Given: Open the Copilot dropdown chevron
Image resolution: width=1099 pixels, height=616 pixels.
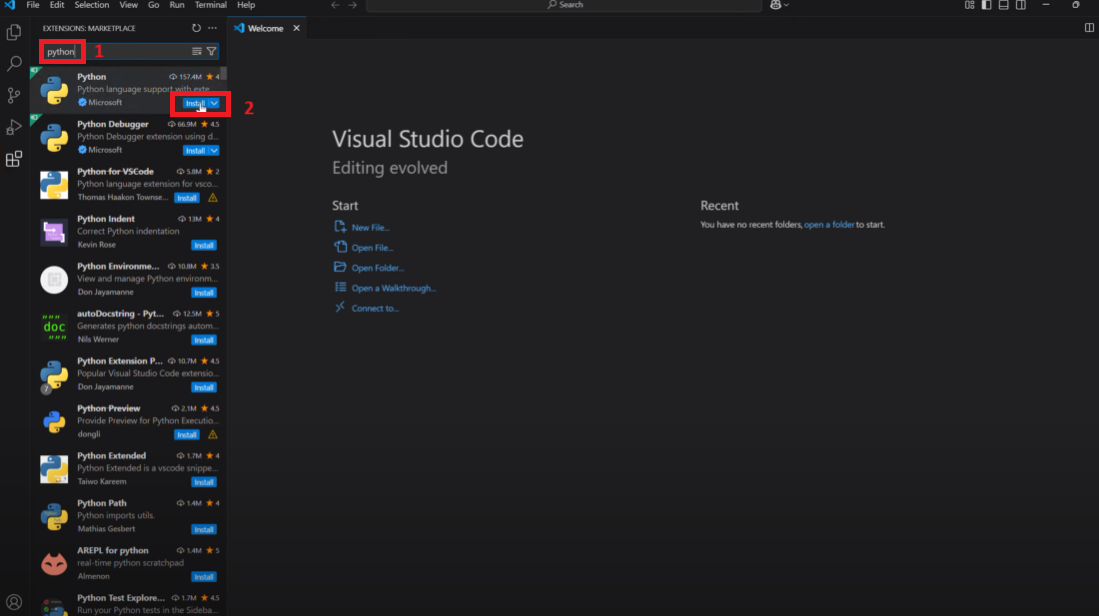Looking at the screenshot, I should [786, 5].
